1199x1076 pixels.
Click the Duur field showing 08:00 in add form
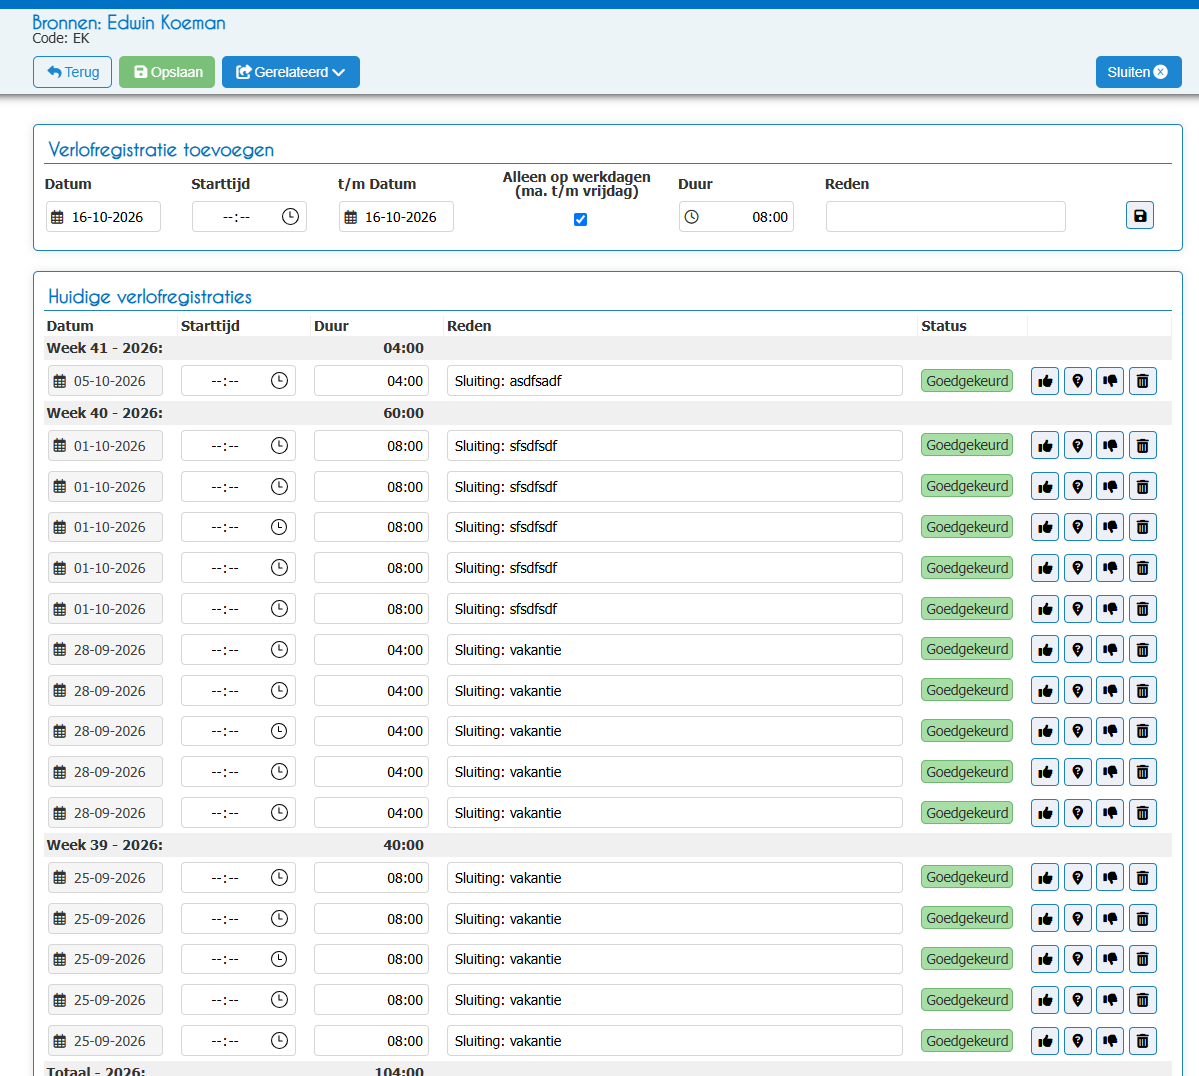(x=736, y=216)
